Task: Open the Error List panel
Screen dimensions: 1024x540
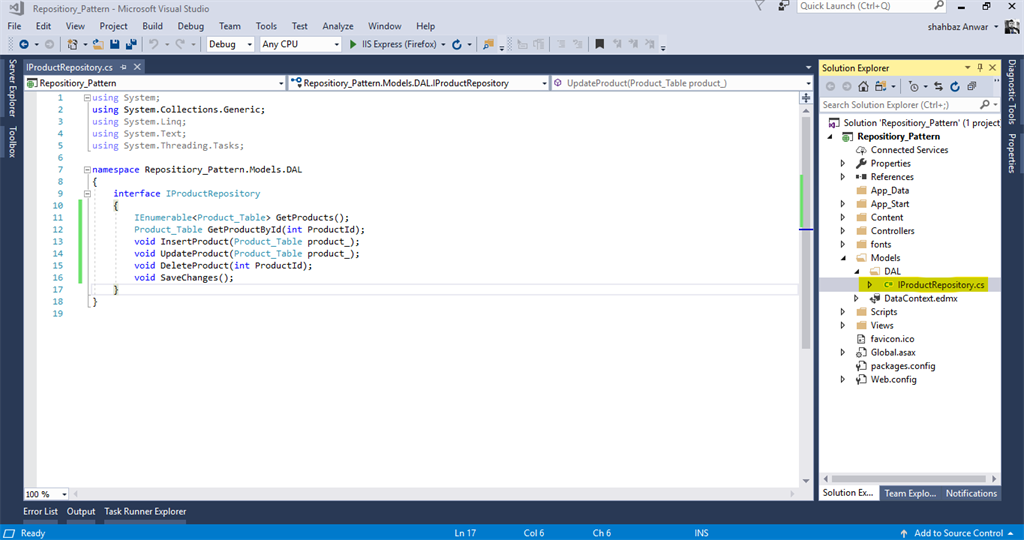Action: point(40,512)
